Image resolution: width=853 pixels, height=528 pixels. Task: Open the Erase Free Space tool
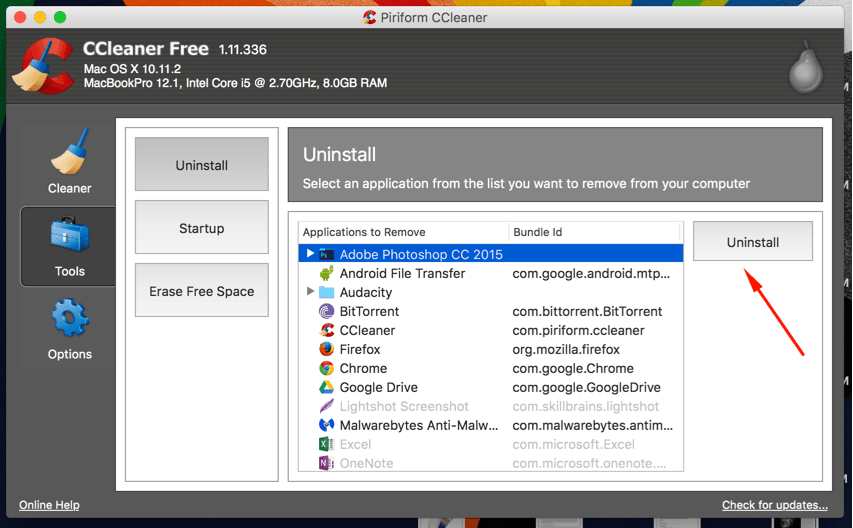click(x=202, y=290)
